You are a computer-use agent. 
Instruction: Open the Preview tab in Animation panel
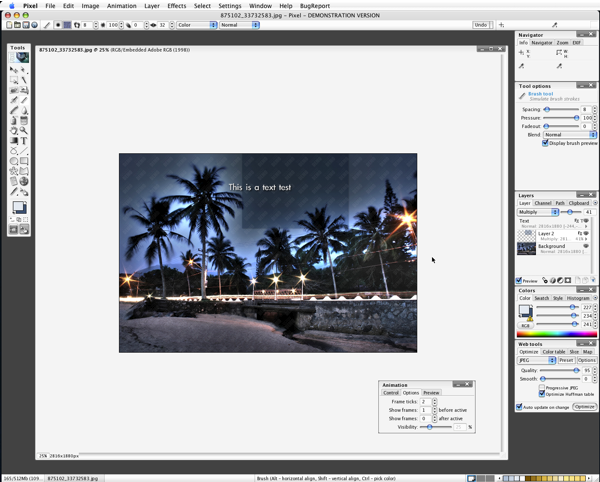pyautogui.click(x=431, y=393)
